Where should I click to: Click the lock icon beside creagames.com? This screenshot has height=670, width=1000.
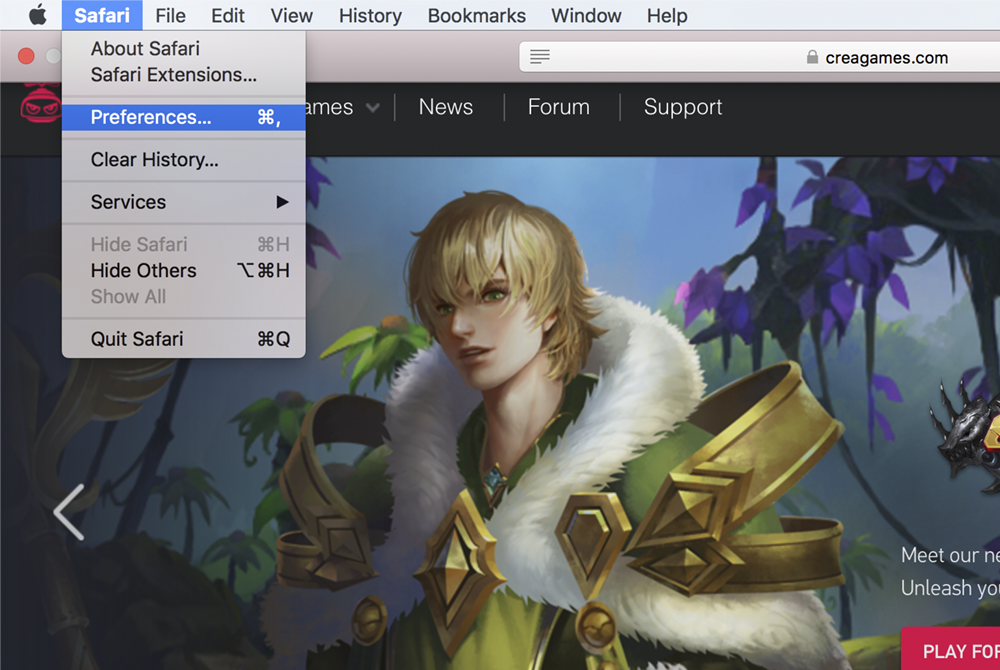click(812, 57)
